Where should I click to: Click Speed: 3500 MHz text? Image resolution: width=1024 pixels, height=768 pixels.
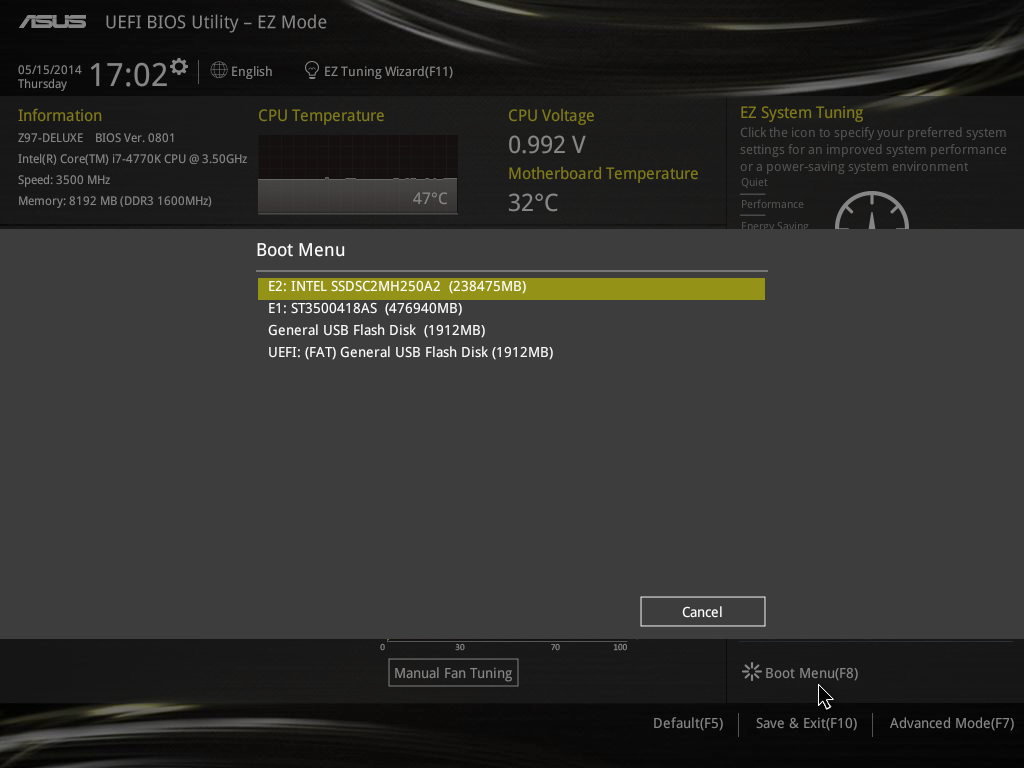pyautogui.click(x=64, y=180)
